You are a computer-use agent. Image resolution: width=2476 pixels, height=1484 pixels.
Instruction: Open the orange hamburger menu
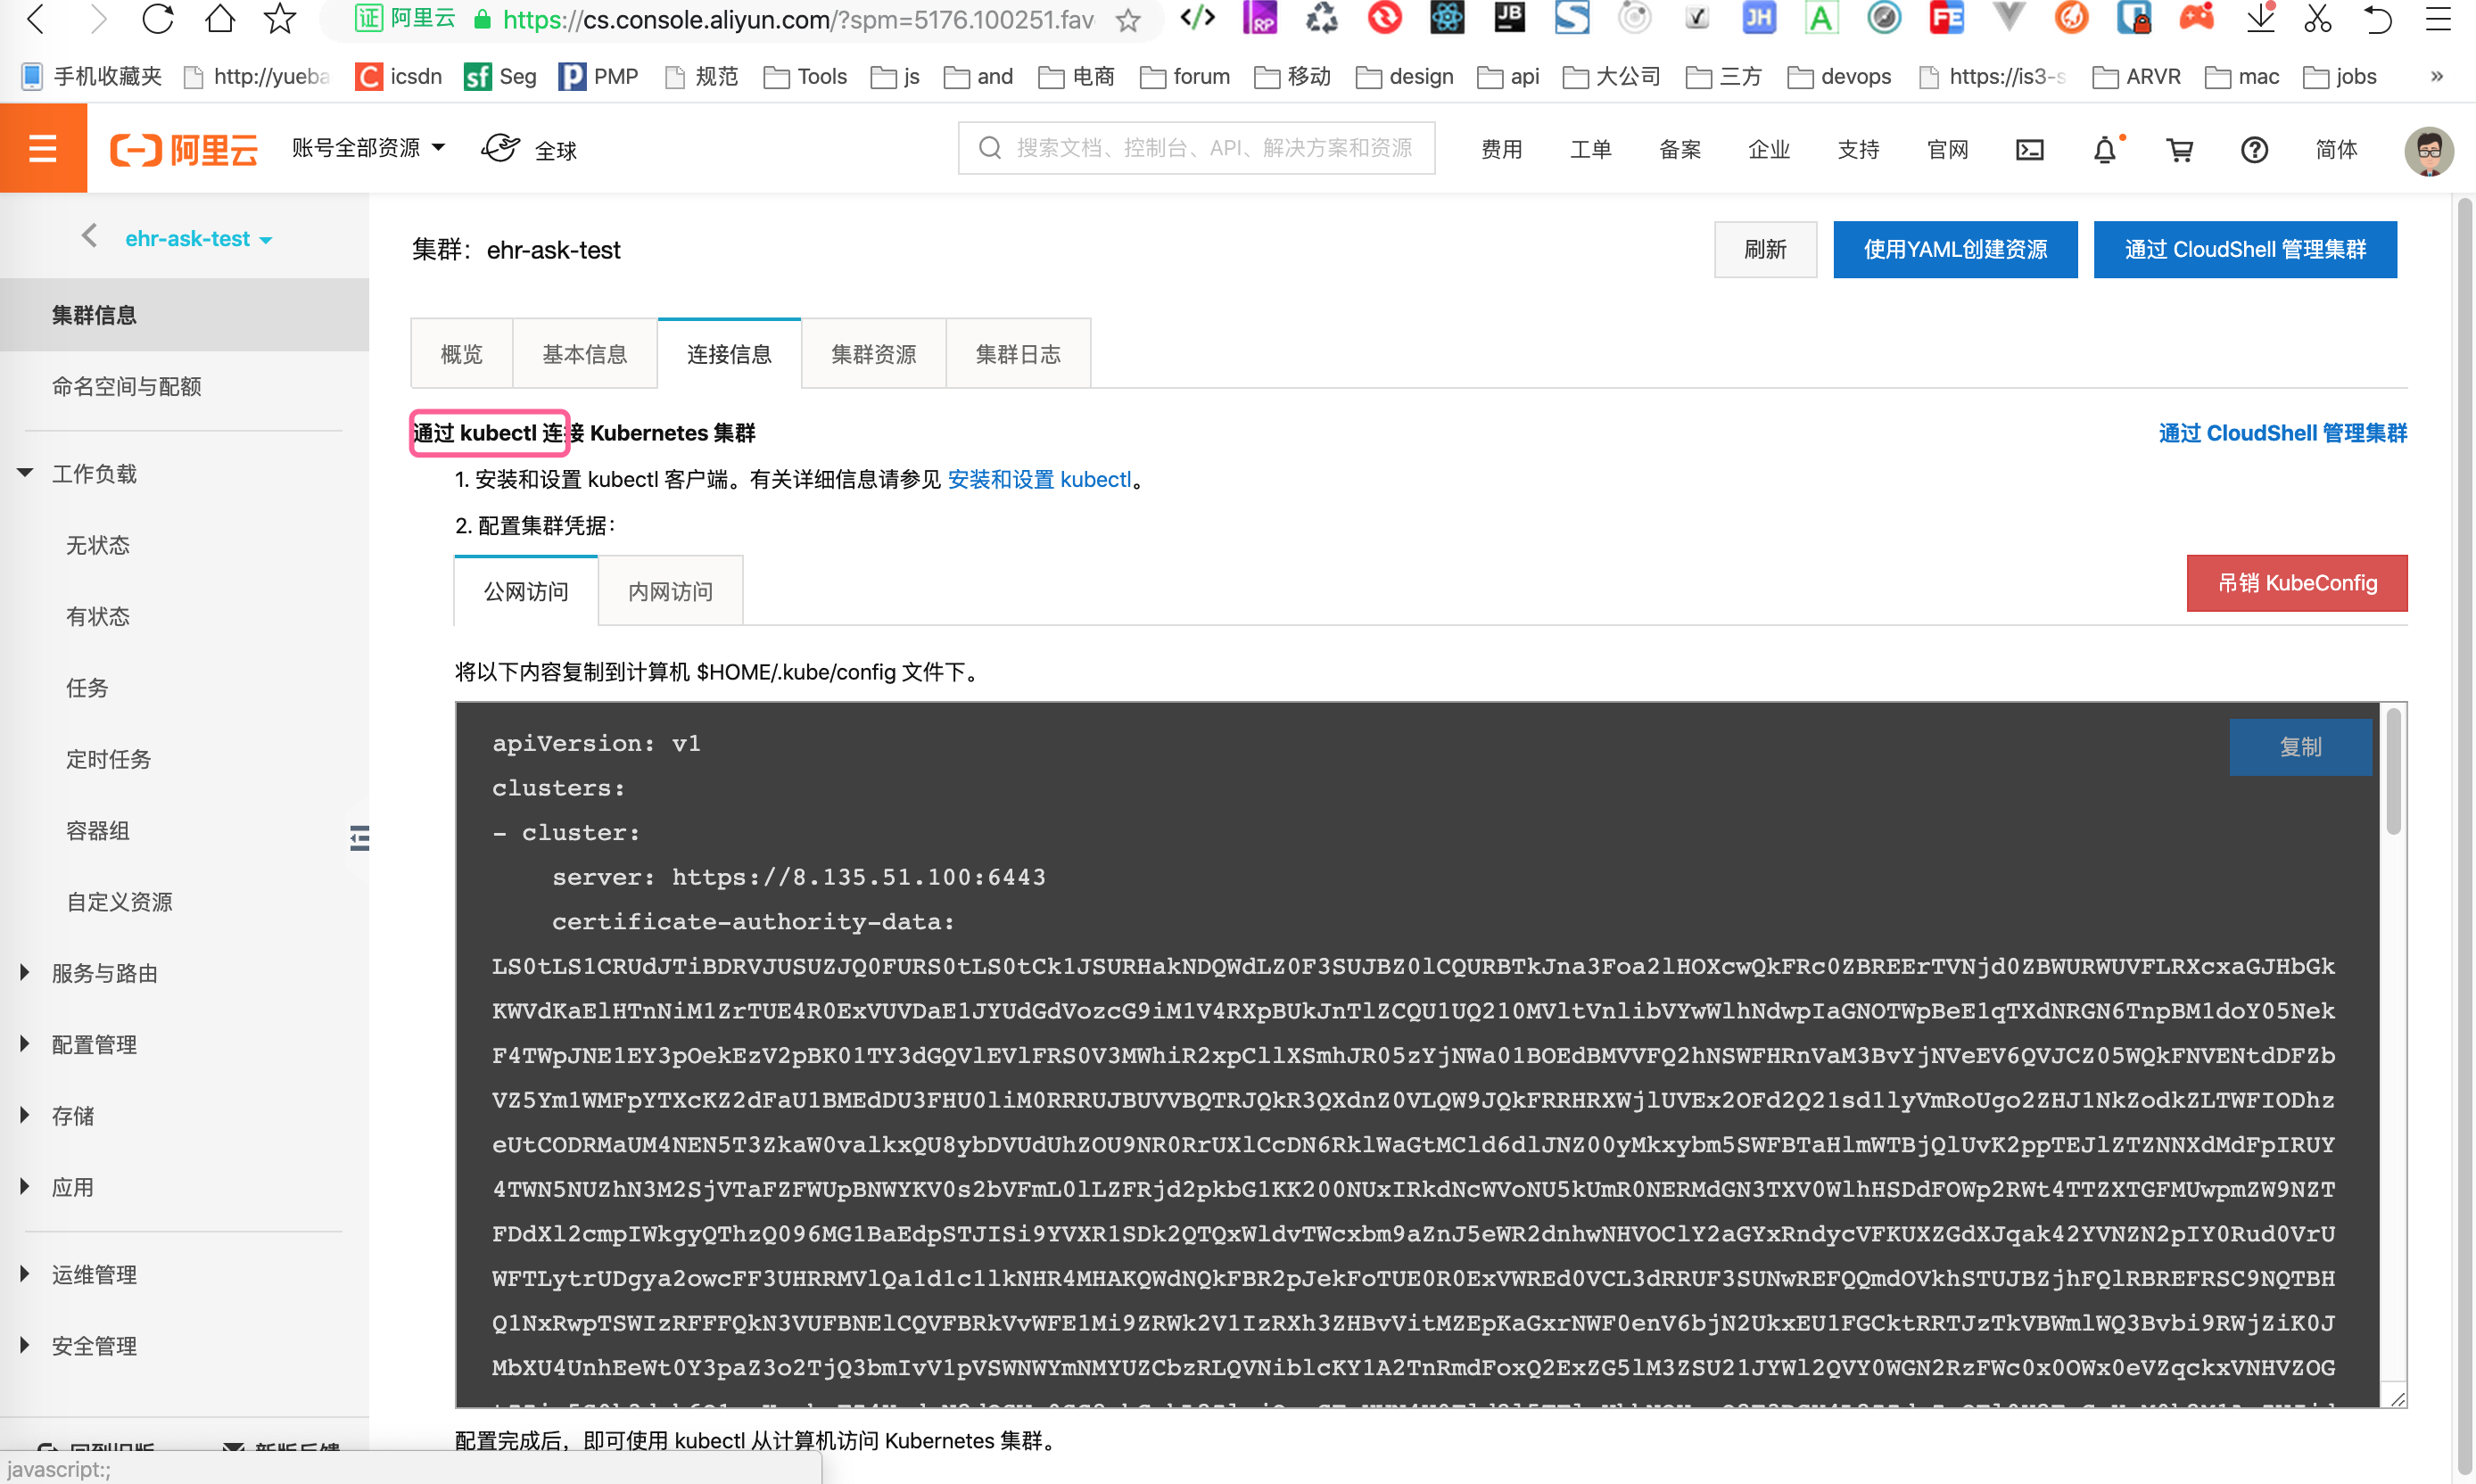(x=43, y=149)
